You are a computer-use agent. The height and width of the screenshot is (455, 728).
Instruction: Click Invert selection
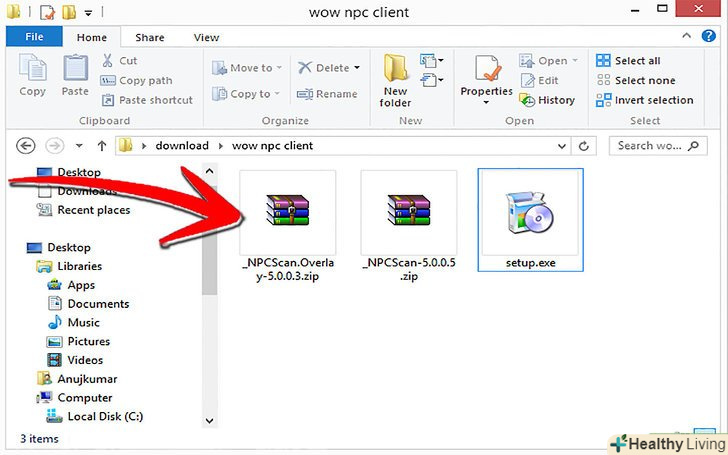644,100
